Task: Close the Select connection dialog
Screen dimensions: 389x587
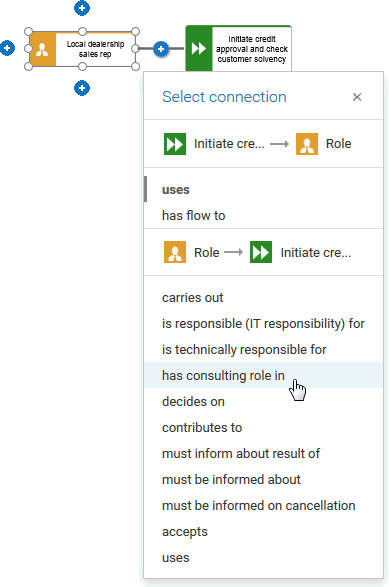Action: pyautogui.click(x=357, y=97)
